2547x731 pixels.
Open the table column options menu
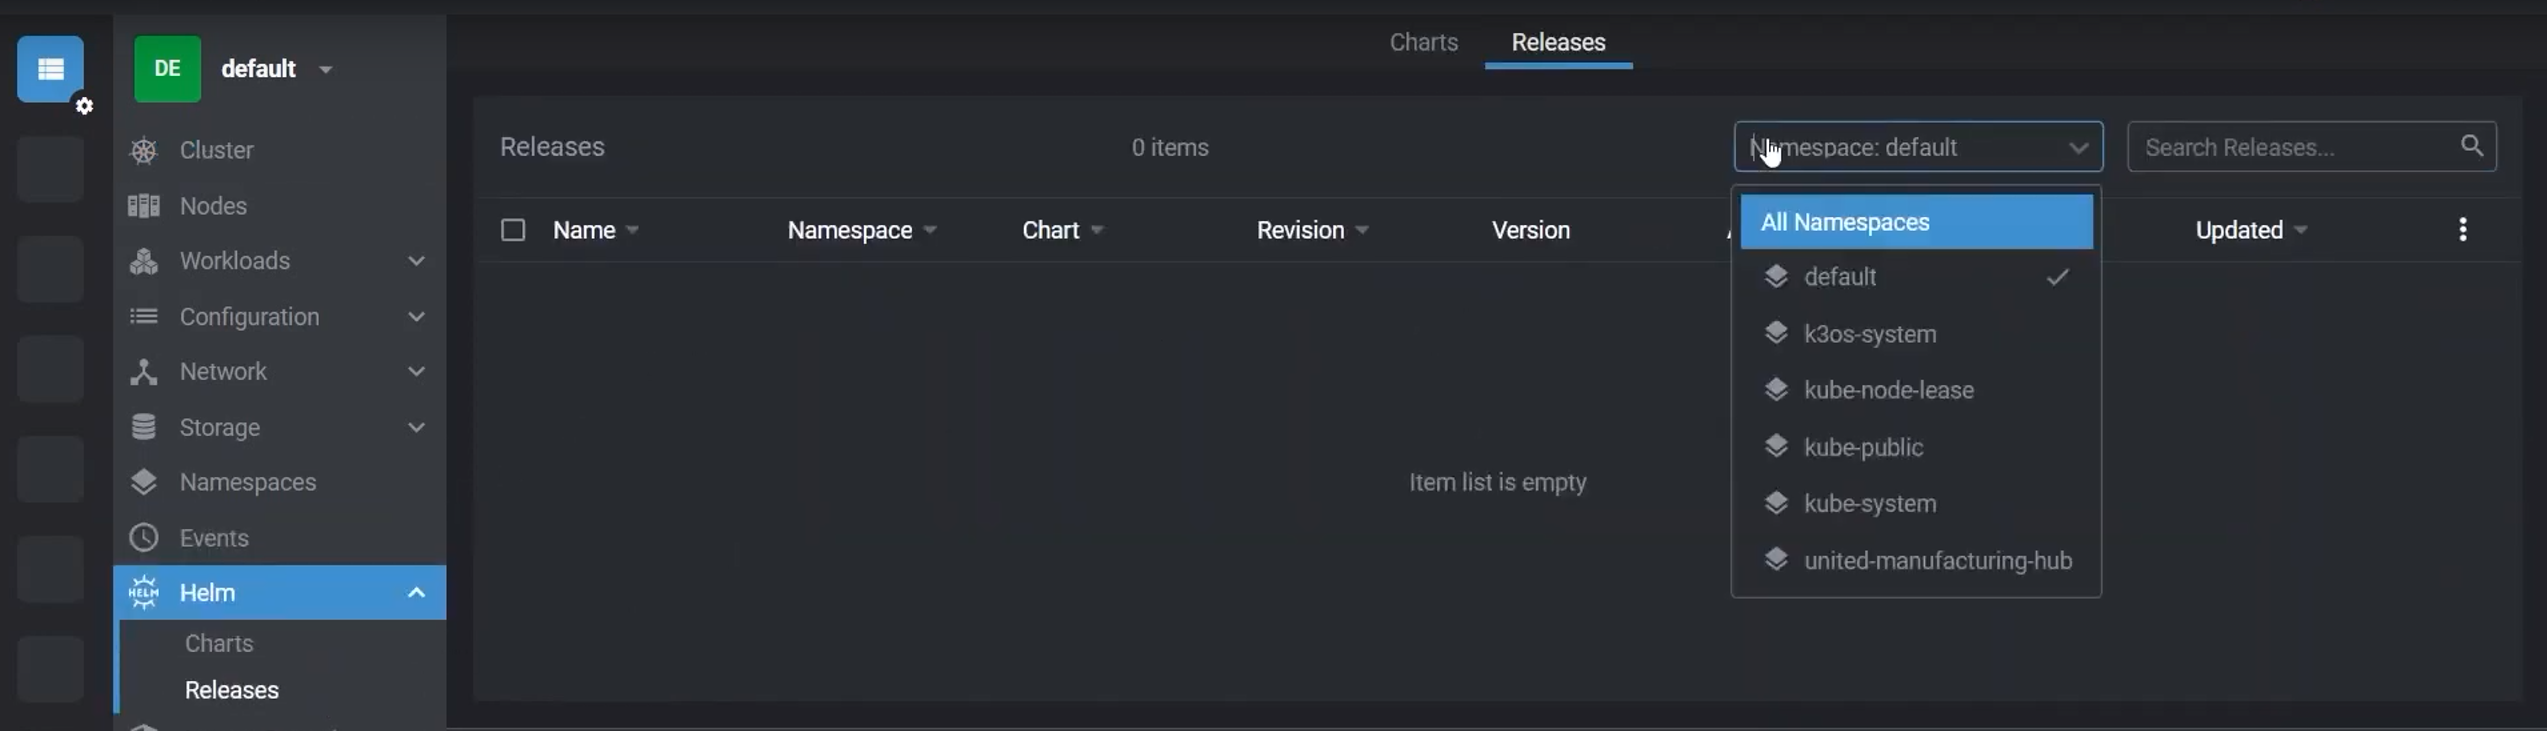coord(2462,230)
